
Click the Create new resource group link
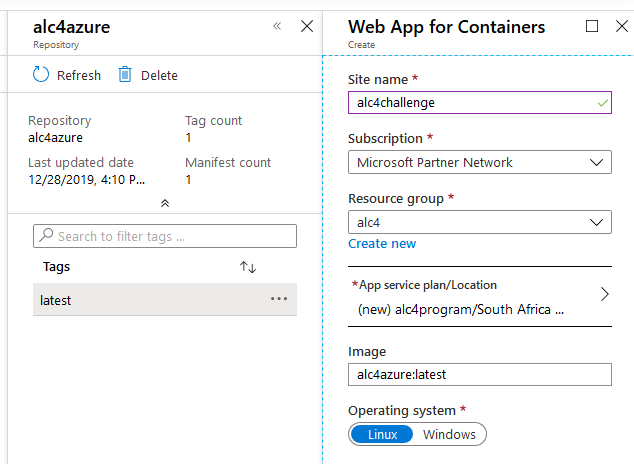382,244
